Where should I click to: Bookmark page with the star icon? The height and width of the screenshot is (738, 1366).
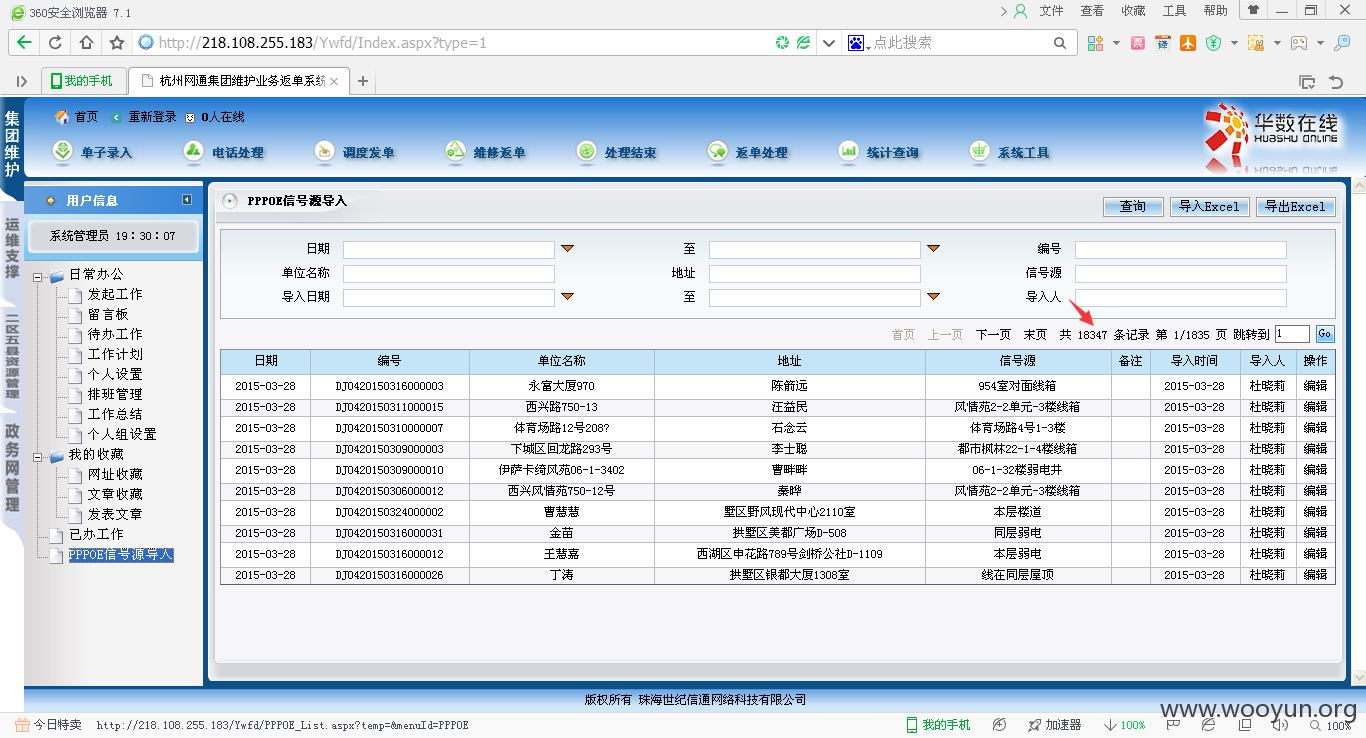tap(117, 43)
